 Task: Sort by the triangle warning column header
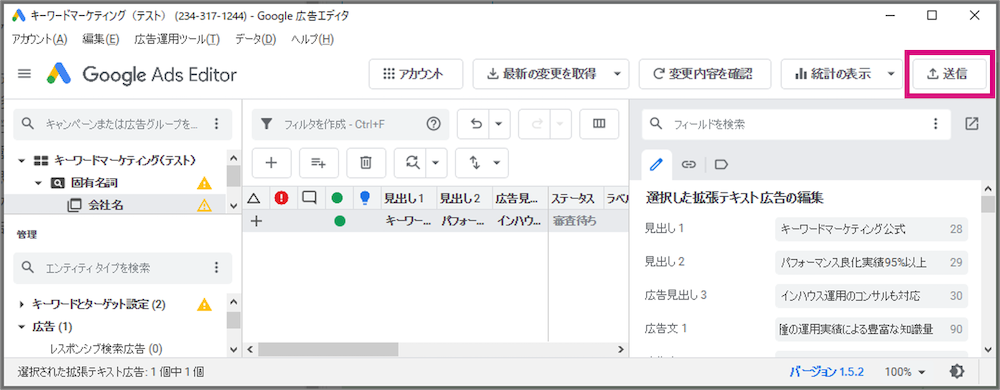(x=254, y=198)
